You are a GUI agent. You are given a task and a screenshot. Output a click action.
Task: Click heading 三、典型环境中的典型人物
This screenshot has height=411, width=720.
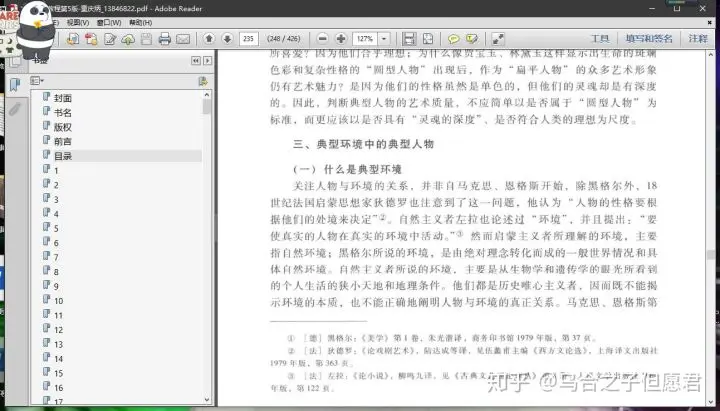tap(363, 144)
